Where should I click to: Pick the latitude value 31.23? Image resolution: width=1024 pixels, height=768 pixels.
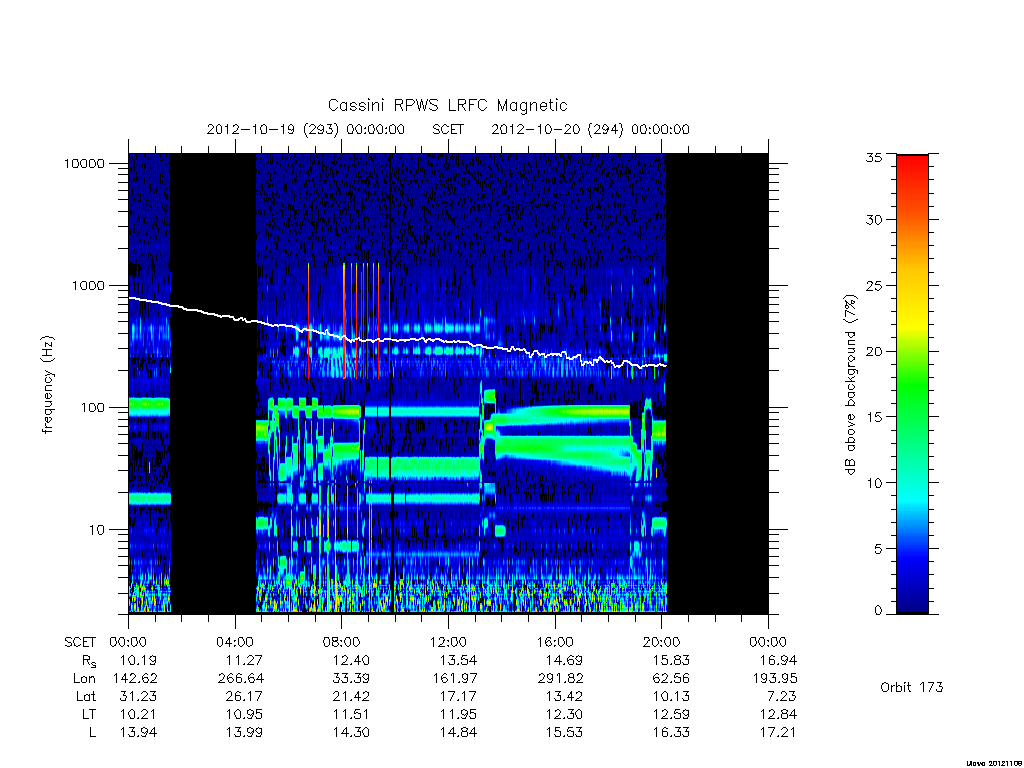coord(138,697)
